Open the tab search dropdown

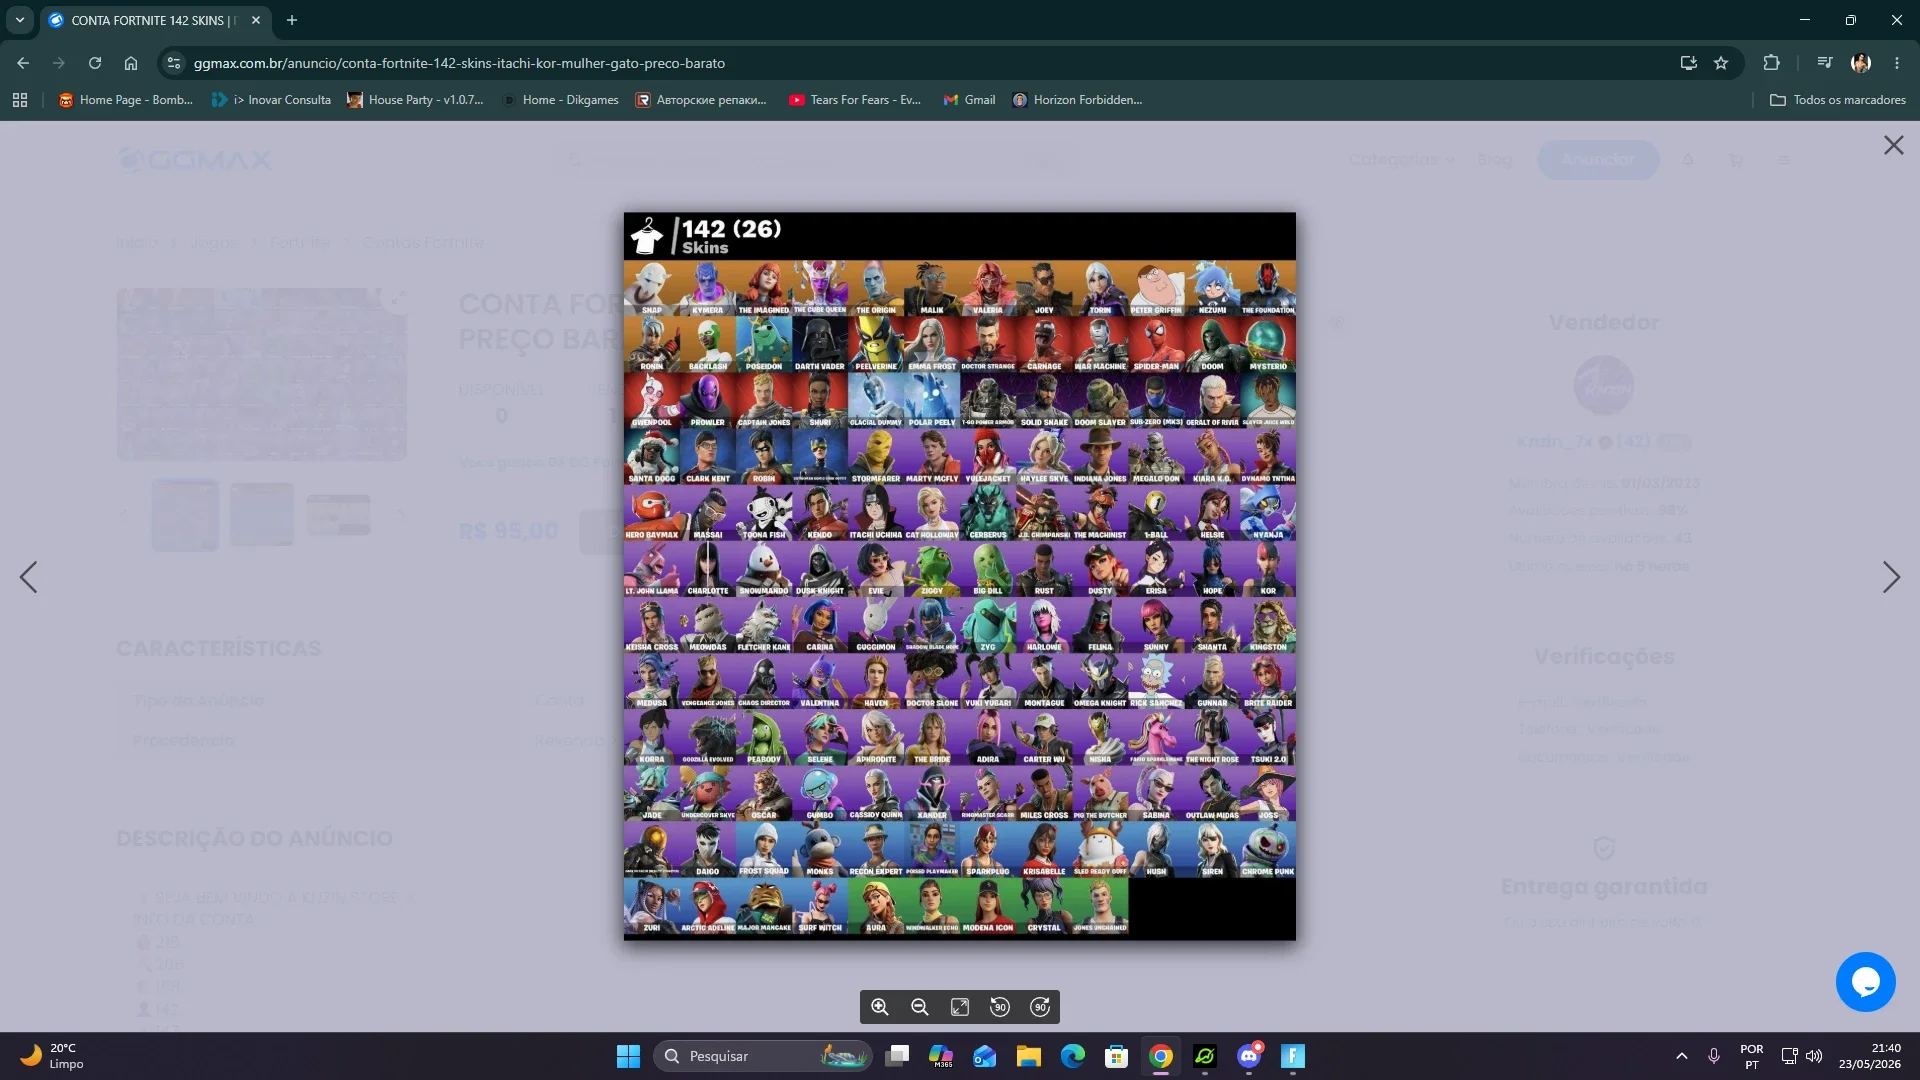point(19,20)
